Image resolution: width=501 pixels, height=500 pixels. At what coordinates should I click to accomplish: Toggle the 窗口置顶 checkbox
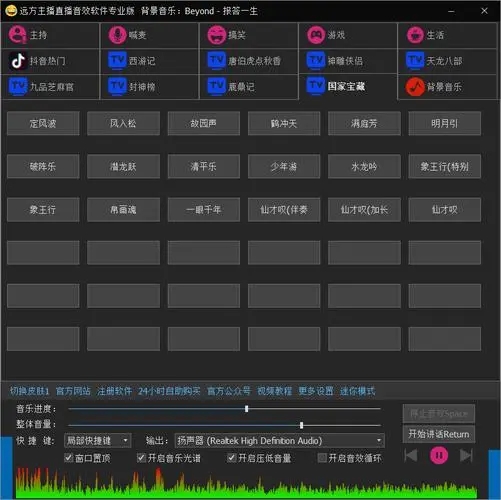pyautogui.click(x=69, y=458)
